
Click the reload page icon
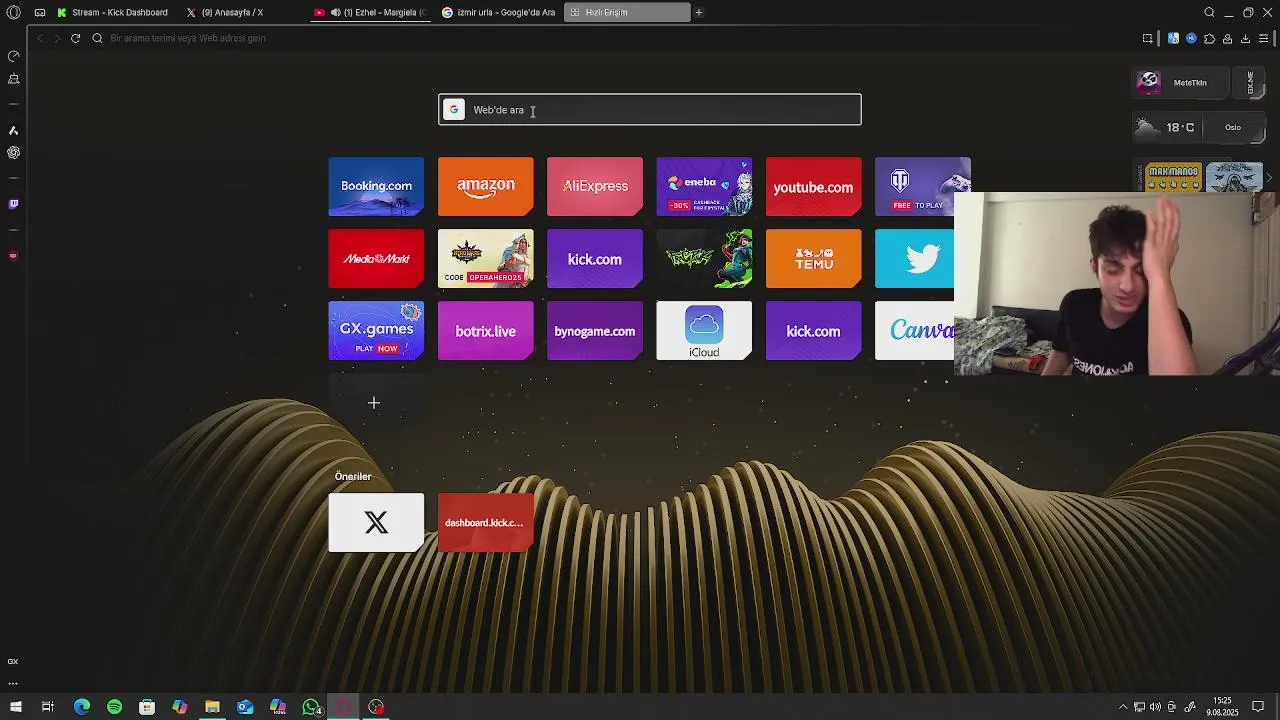[x=75, y=38]
